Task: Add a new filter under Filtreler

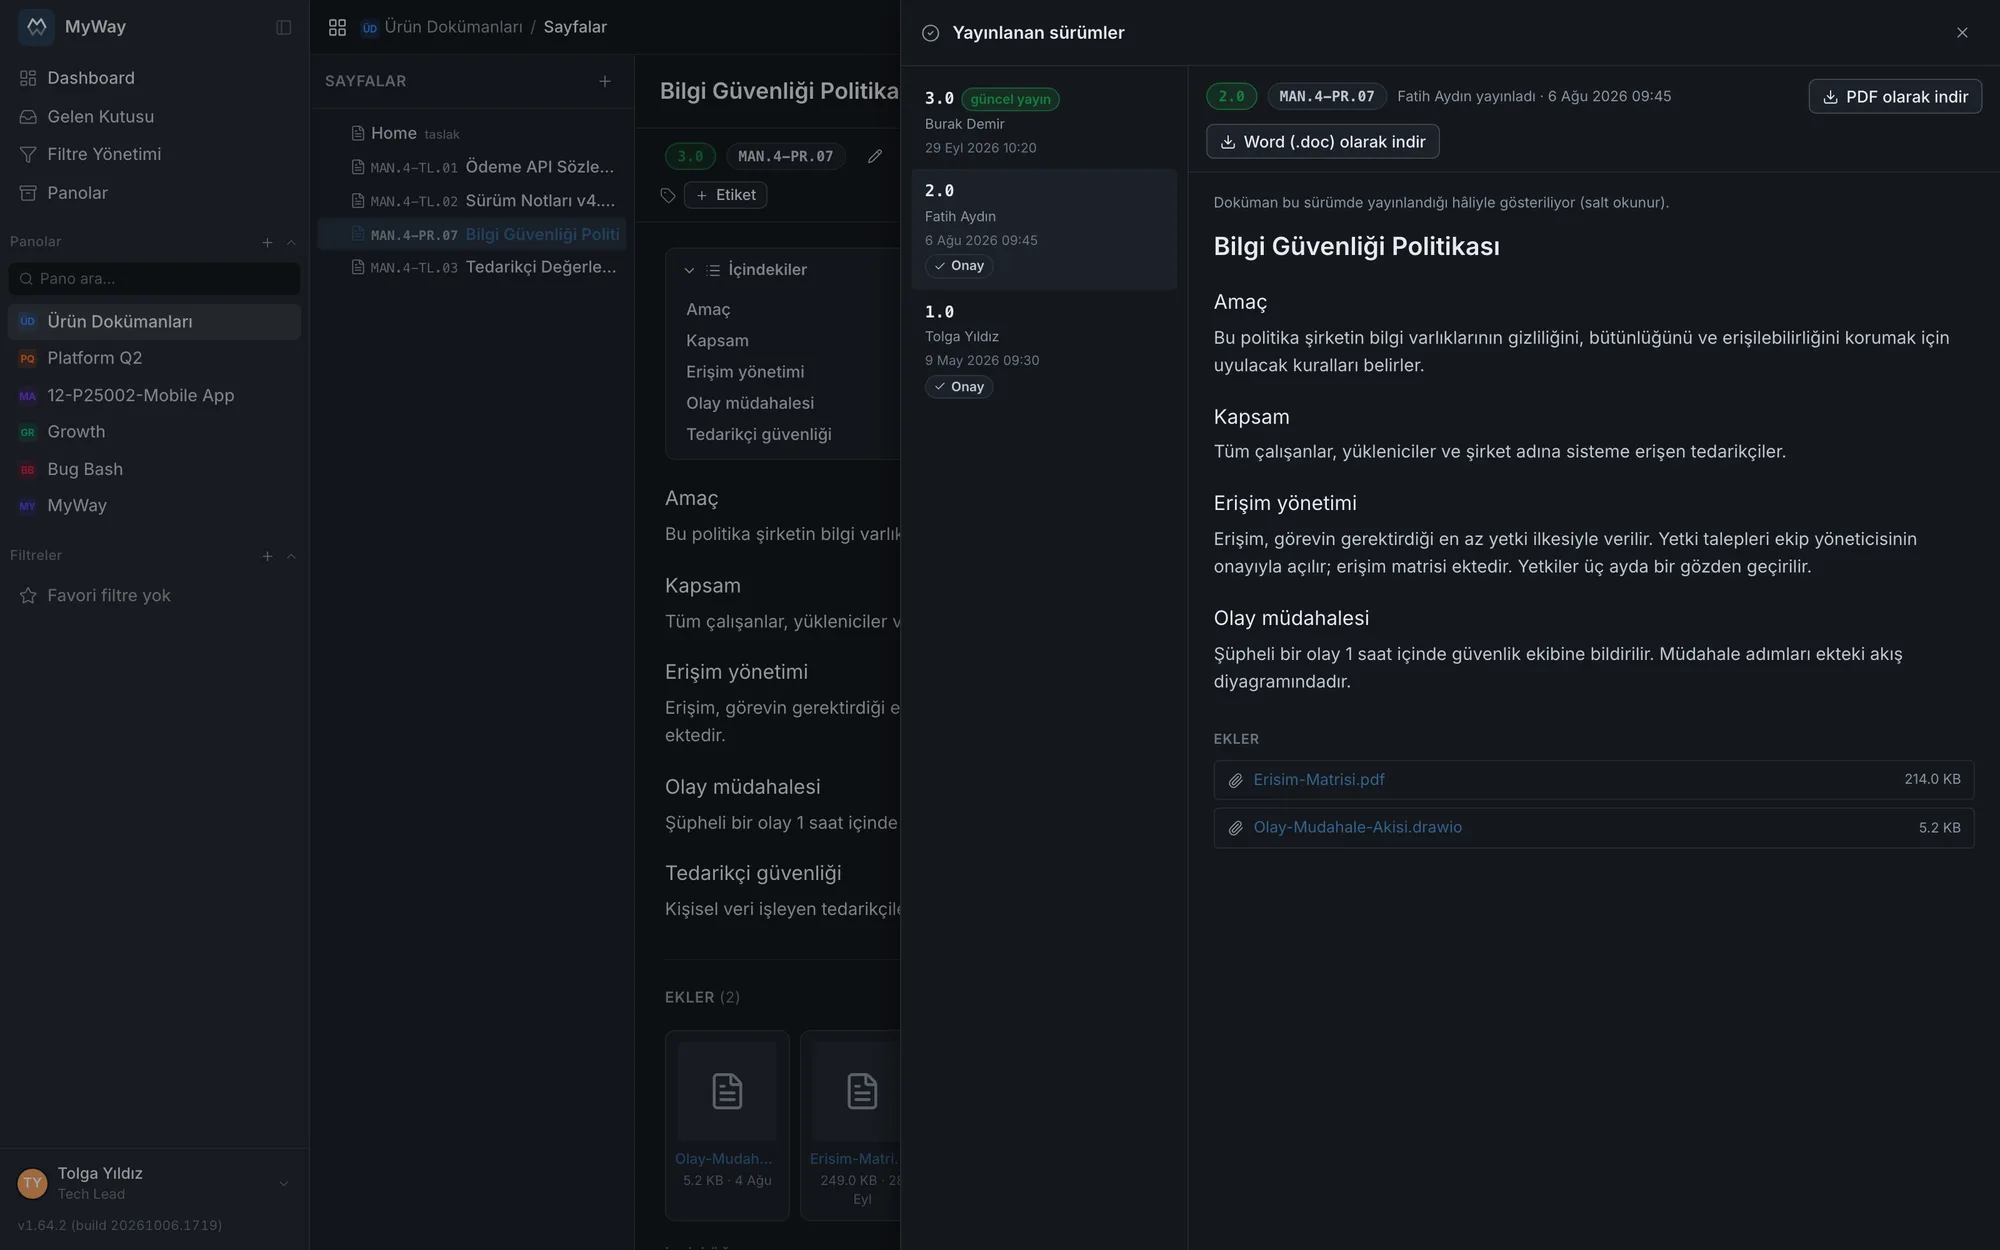Action: pos(267,556)
